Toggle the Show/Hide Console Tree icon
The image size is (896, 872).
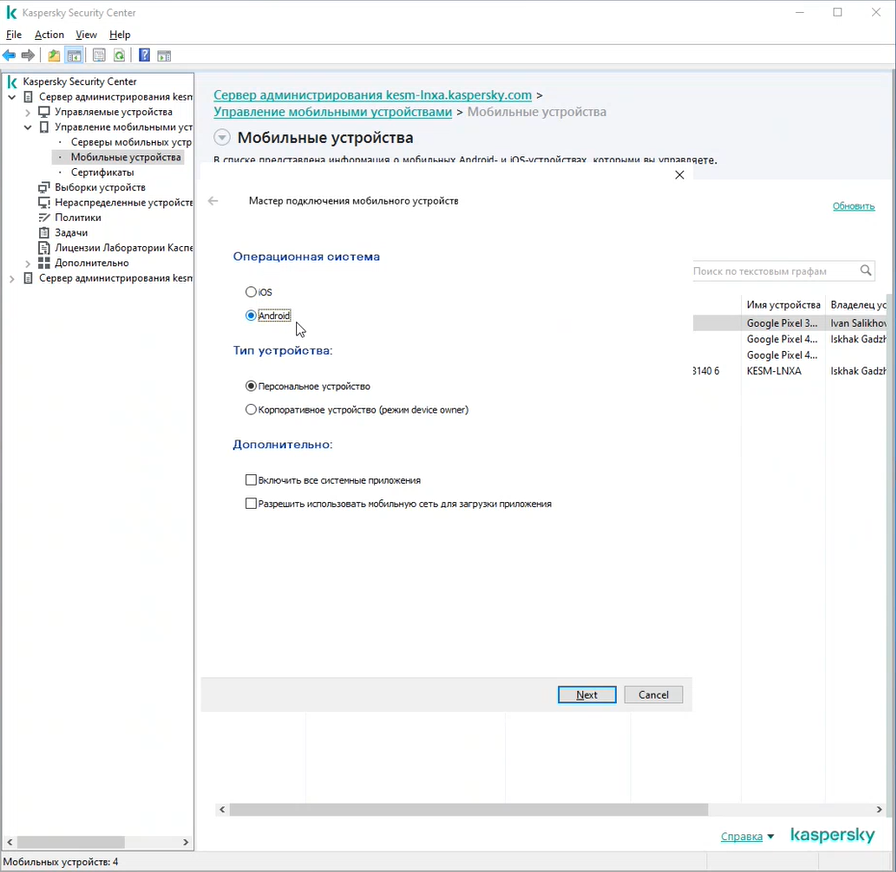click(74, 55)
